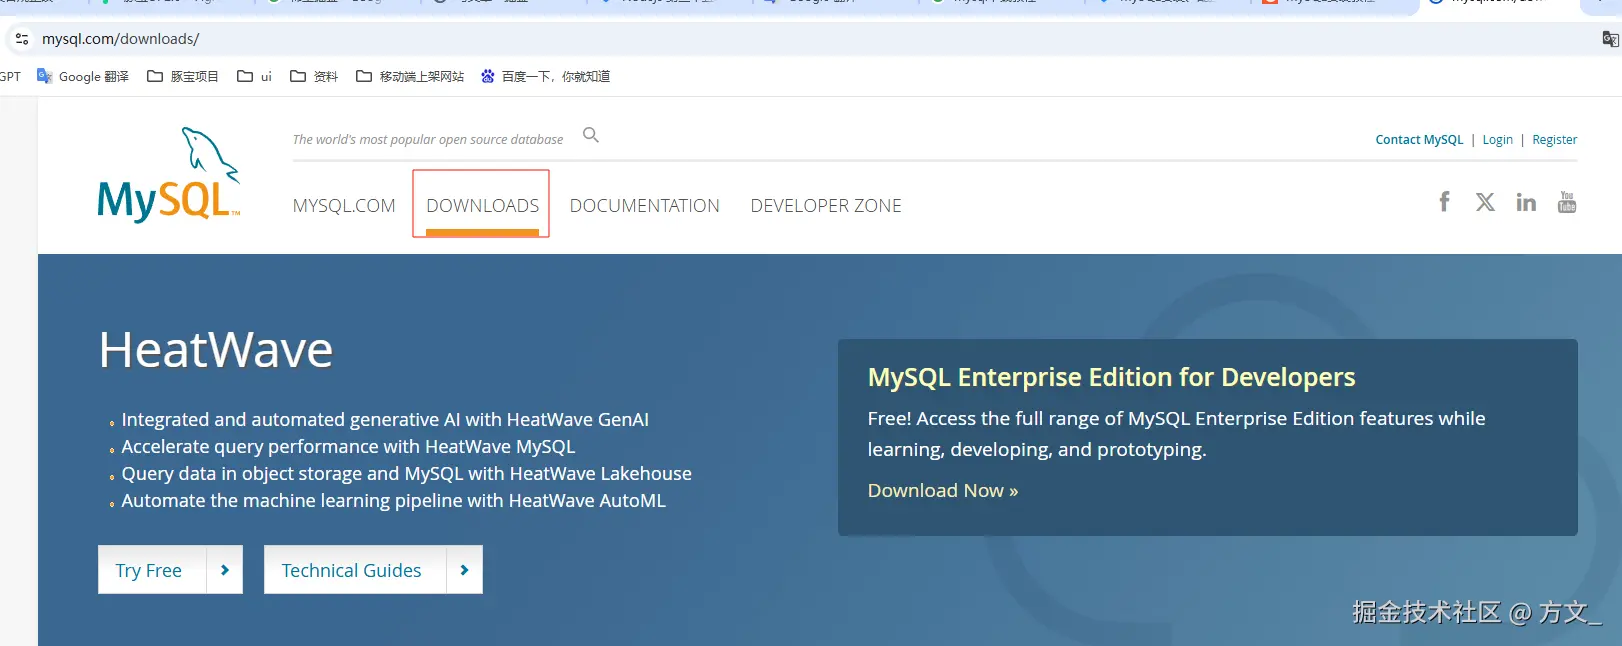Click the Login link
The image size is (1622, 646).
pyautogui.click(x=1497, y=140)
